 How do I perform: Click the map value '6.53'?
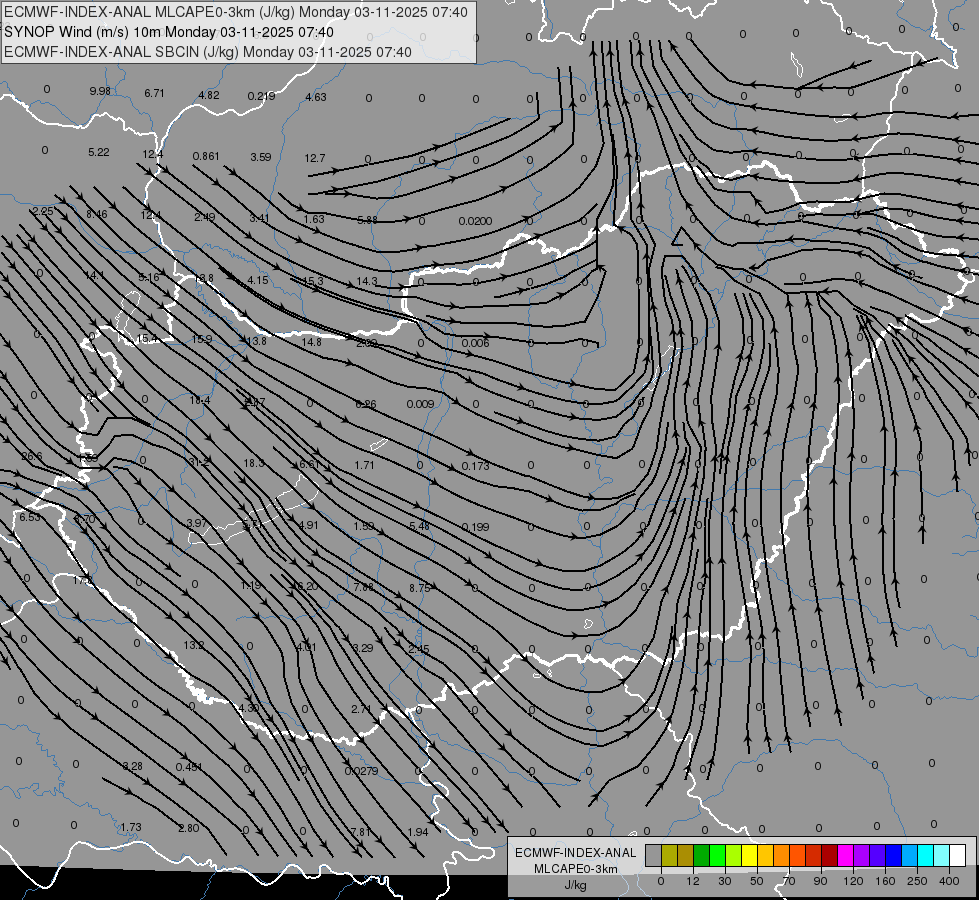coord(29,517)
